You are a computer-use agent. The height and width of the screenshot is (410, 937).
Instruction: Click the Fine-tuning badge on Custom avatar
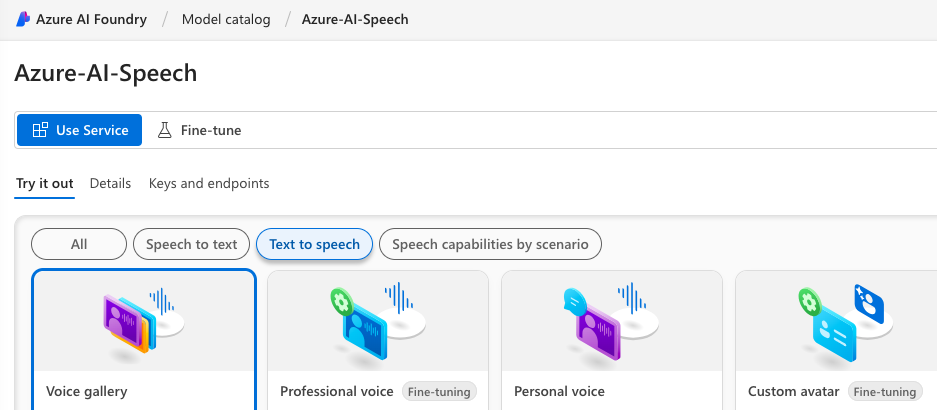point(884,391)
